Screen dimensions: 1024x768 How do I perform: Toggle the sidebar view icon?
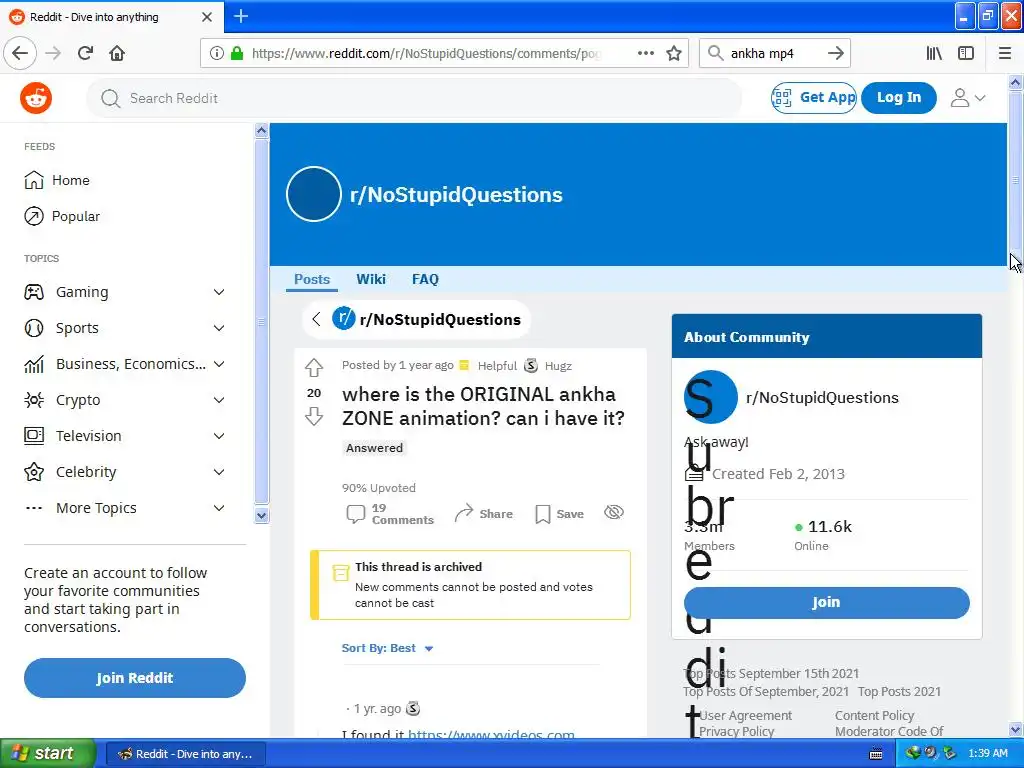pos(966,54)
